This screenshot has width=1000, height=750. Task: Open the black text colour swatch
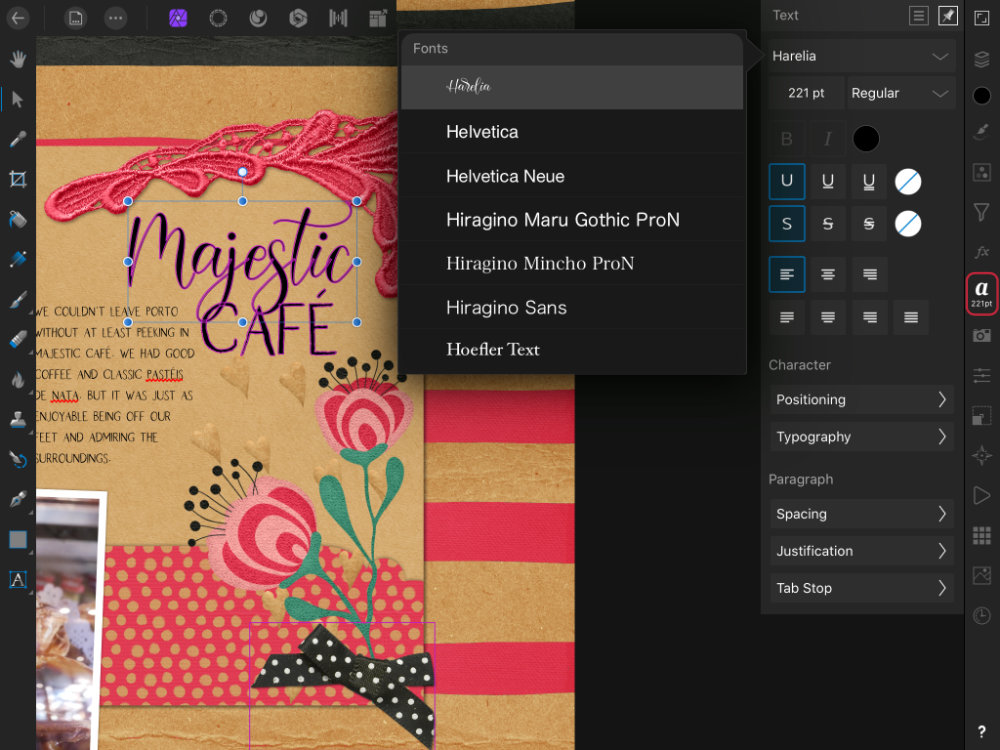[x=865, y=138]
